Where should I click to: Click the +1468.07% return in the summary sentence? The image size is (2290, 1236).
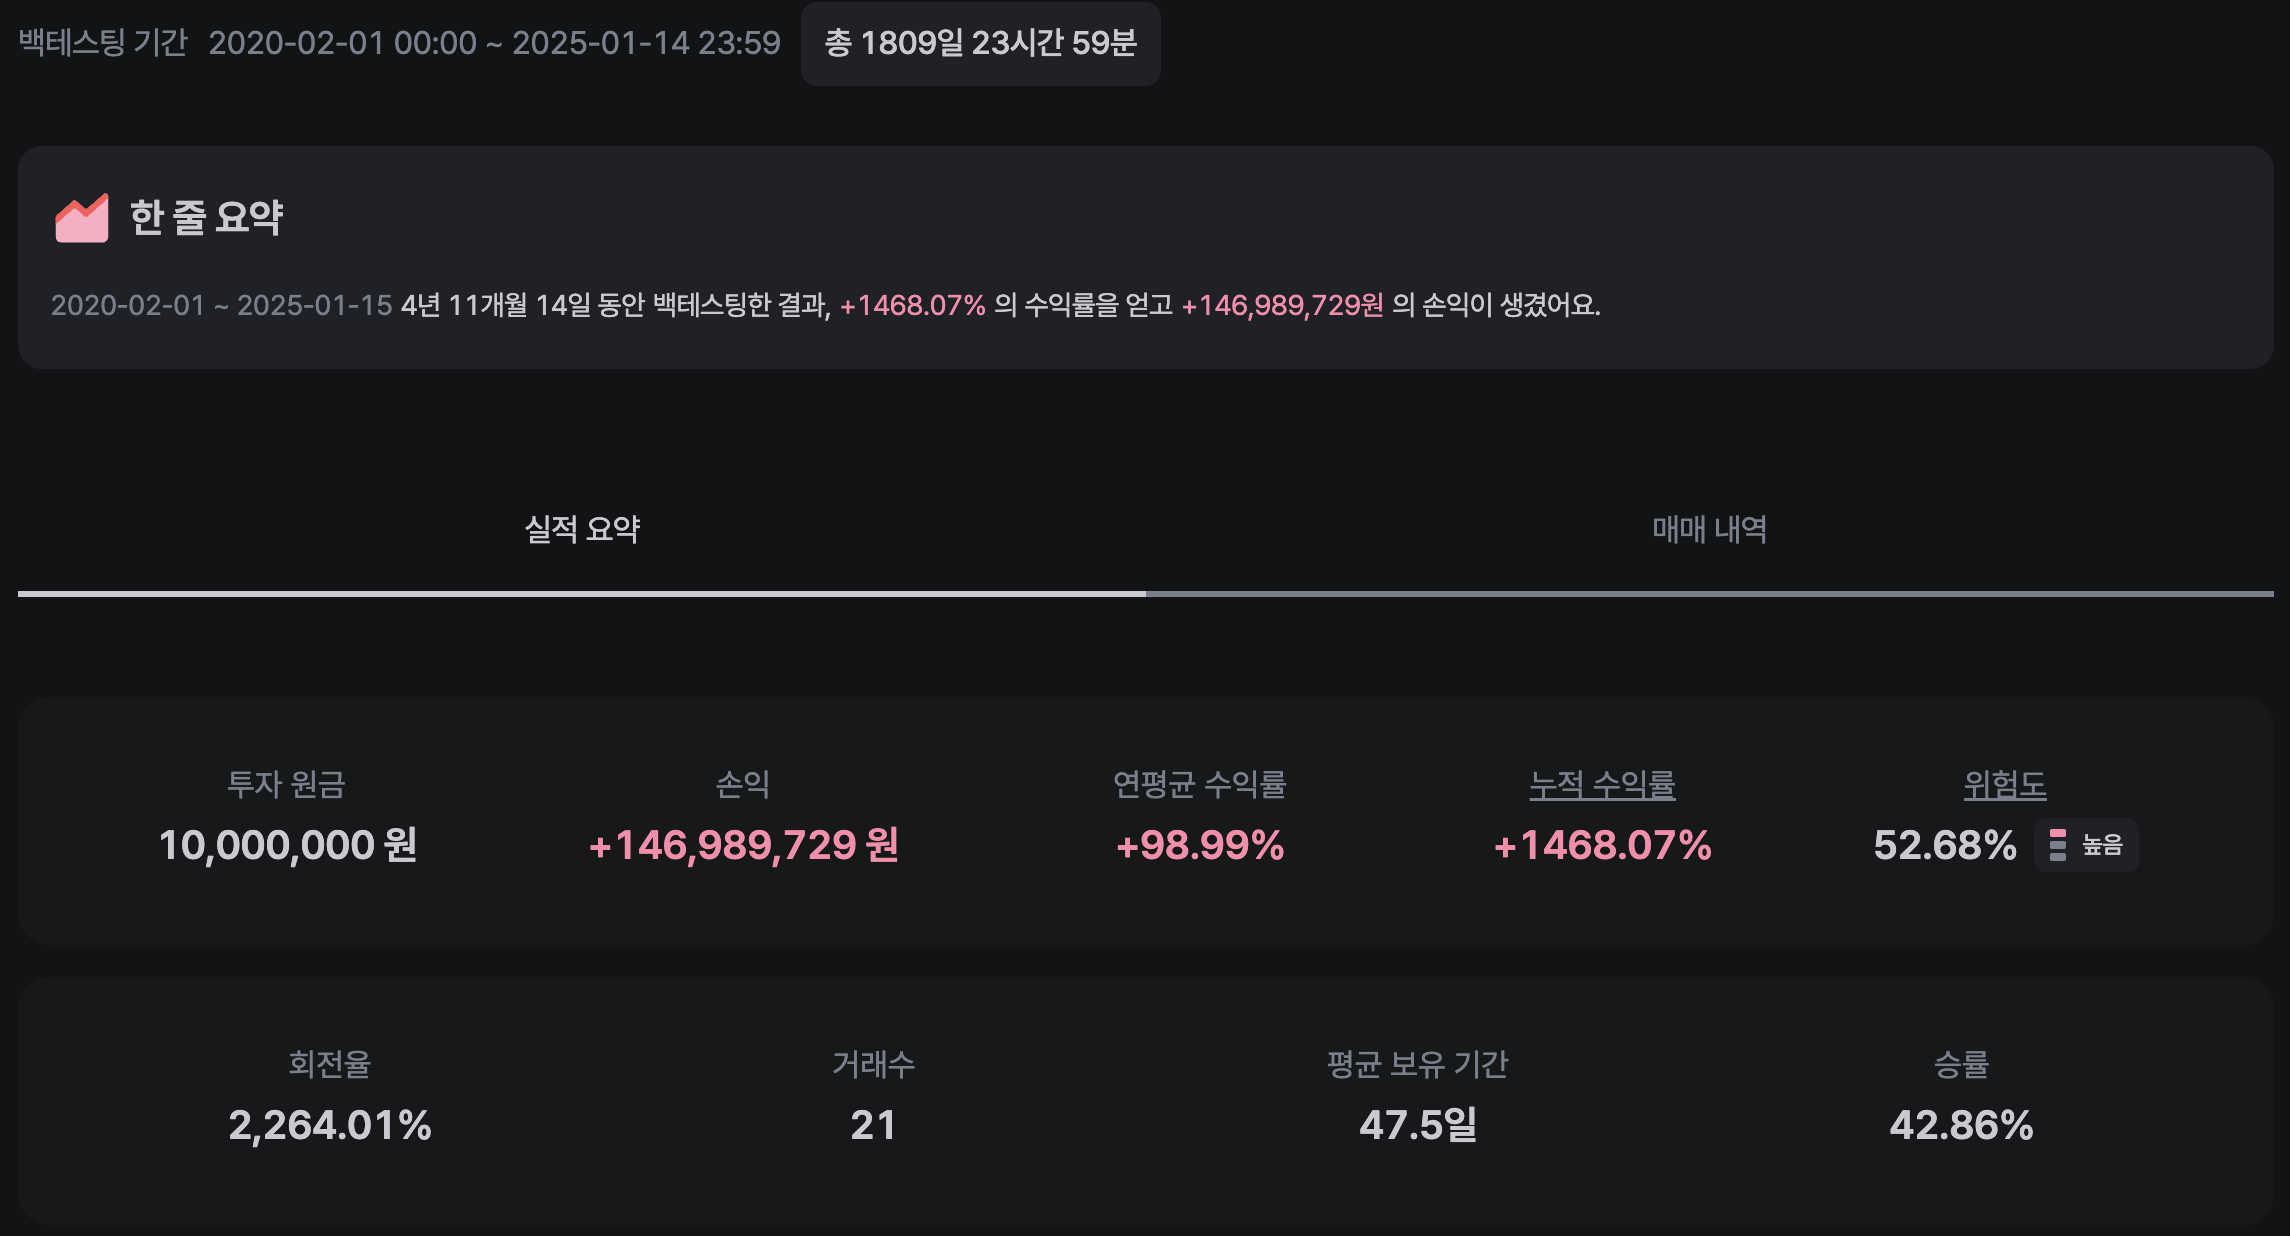[912, 305]
